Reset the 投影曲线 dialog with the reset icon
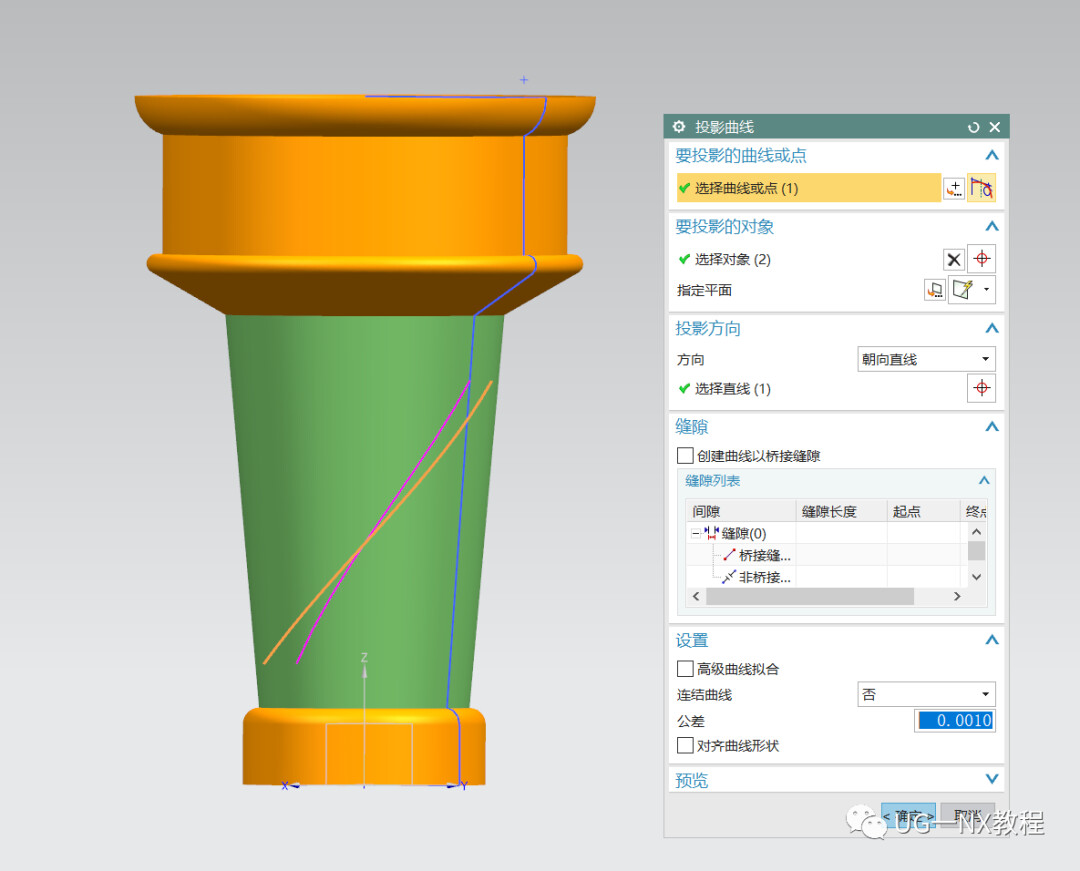Screen dimensions: 1080x871 pyautogui.click(x=973, y=127)
